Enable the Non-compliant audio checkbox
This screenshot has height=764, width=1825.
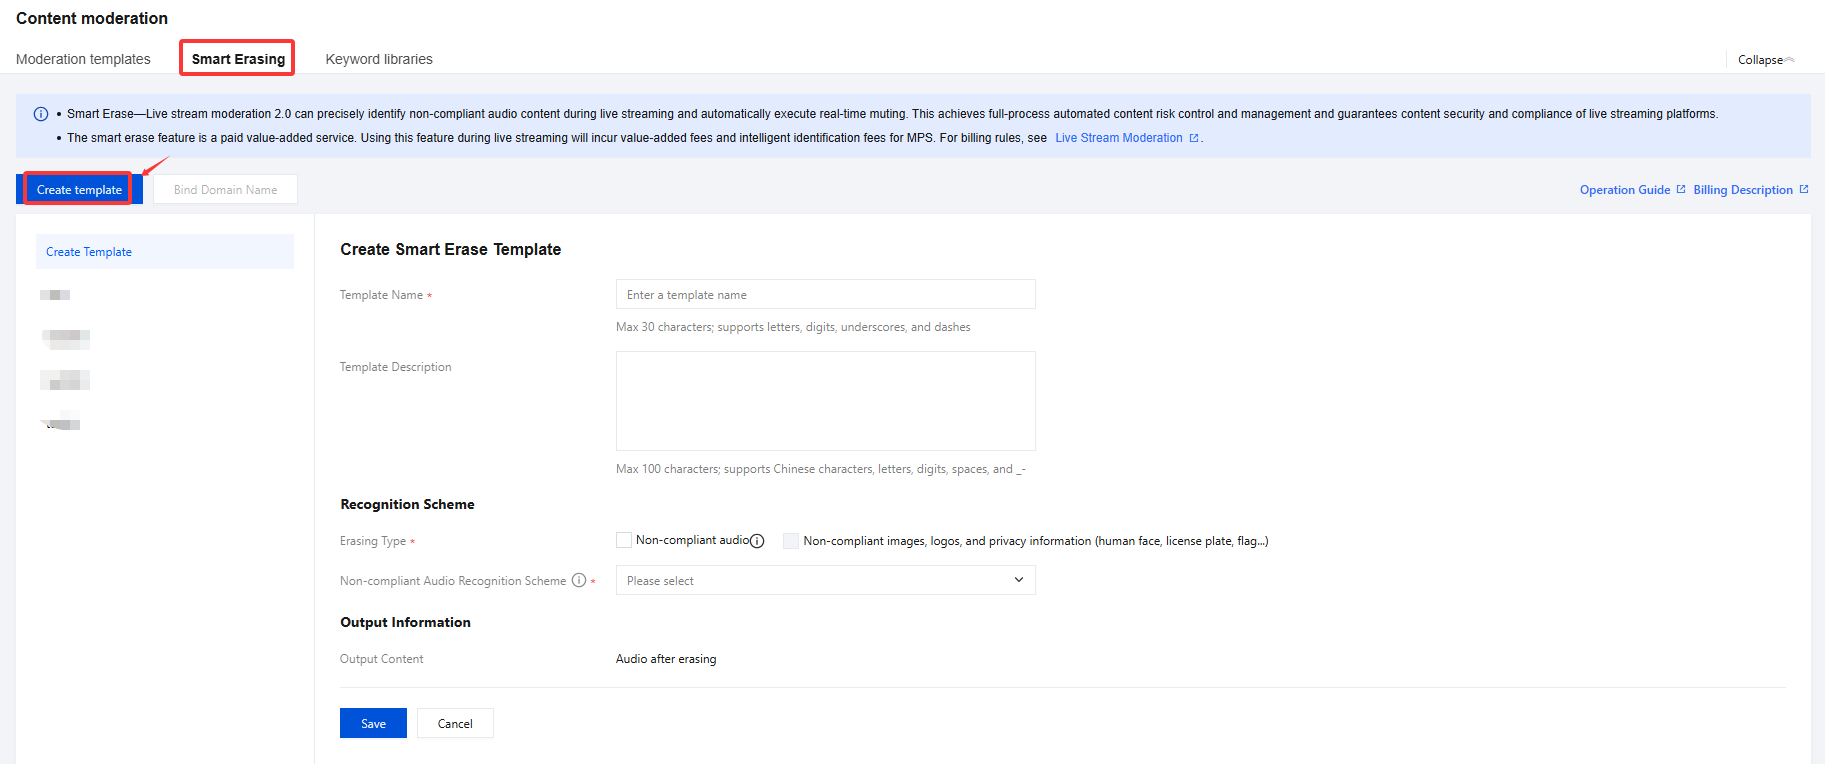tap(624, 540)
